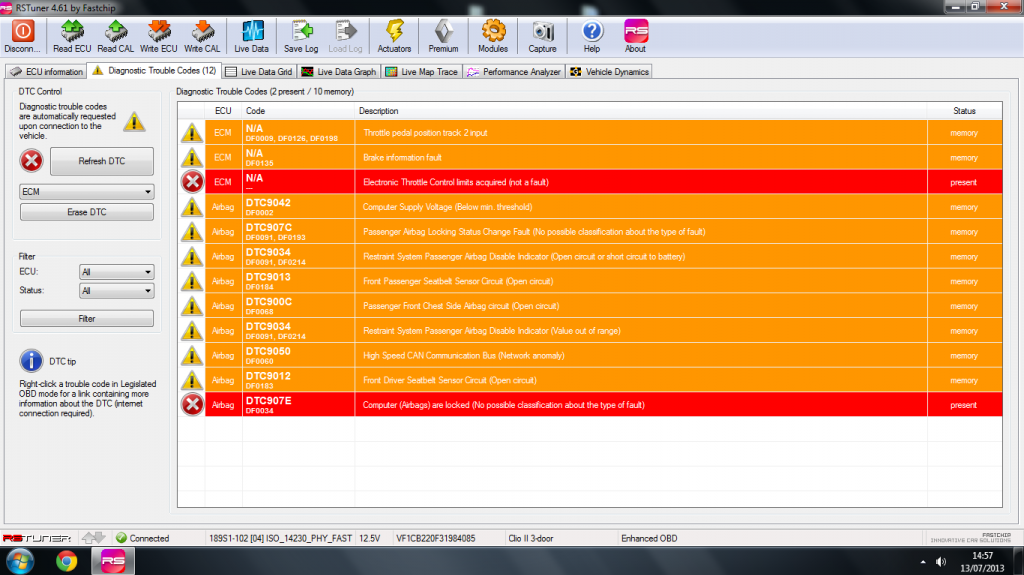Show hidden system tray icons
The image size is (1024, 575).
(x=923, y=562)
